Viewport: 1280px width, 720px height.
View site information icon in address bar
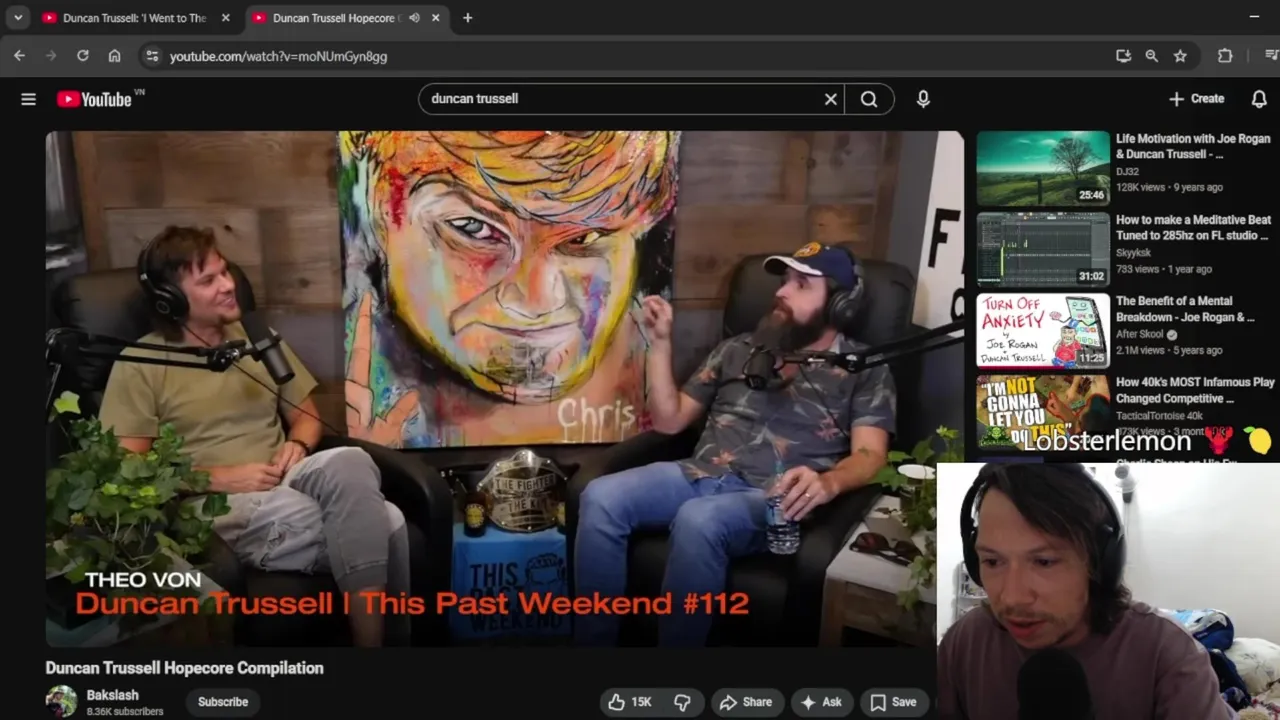click(x=152, y=56)
